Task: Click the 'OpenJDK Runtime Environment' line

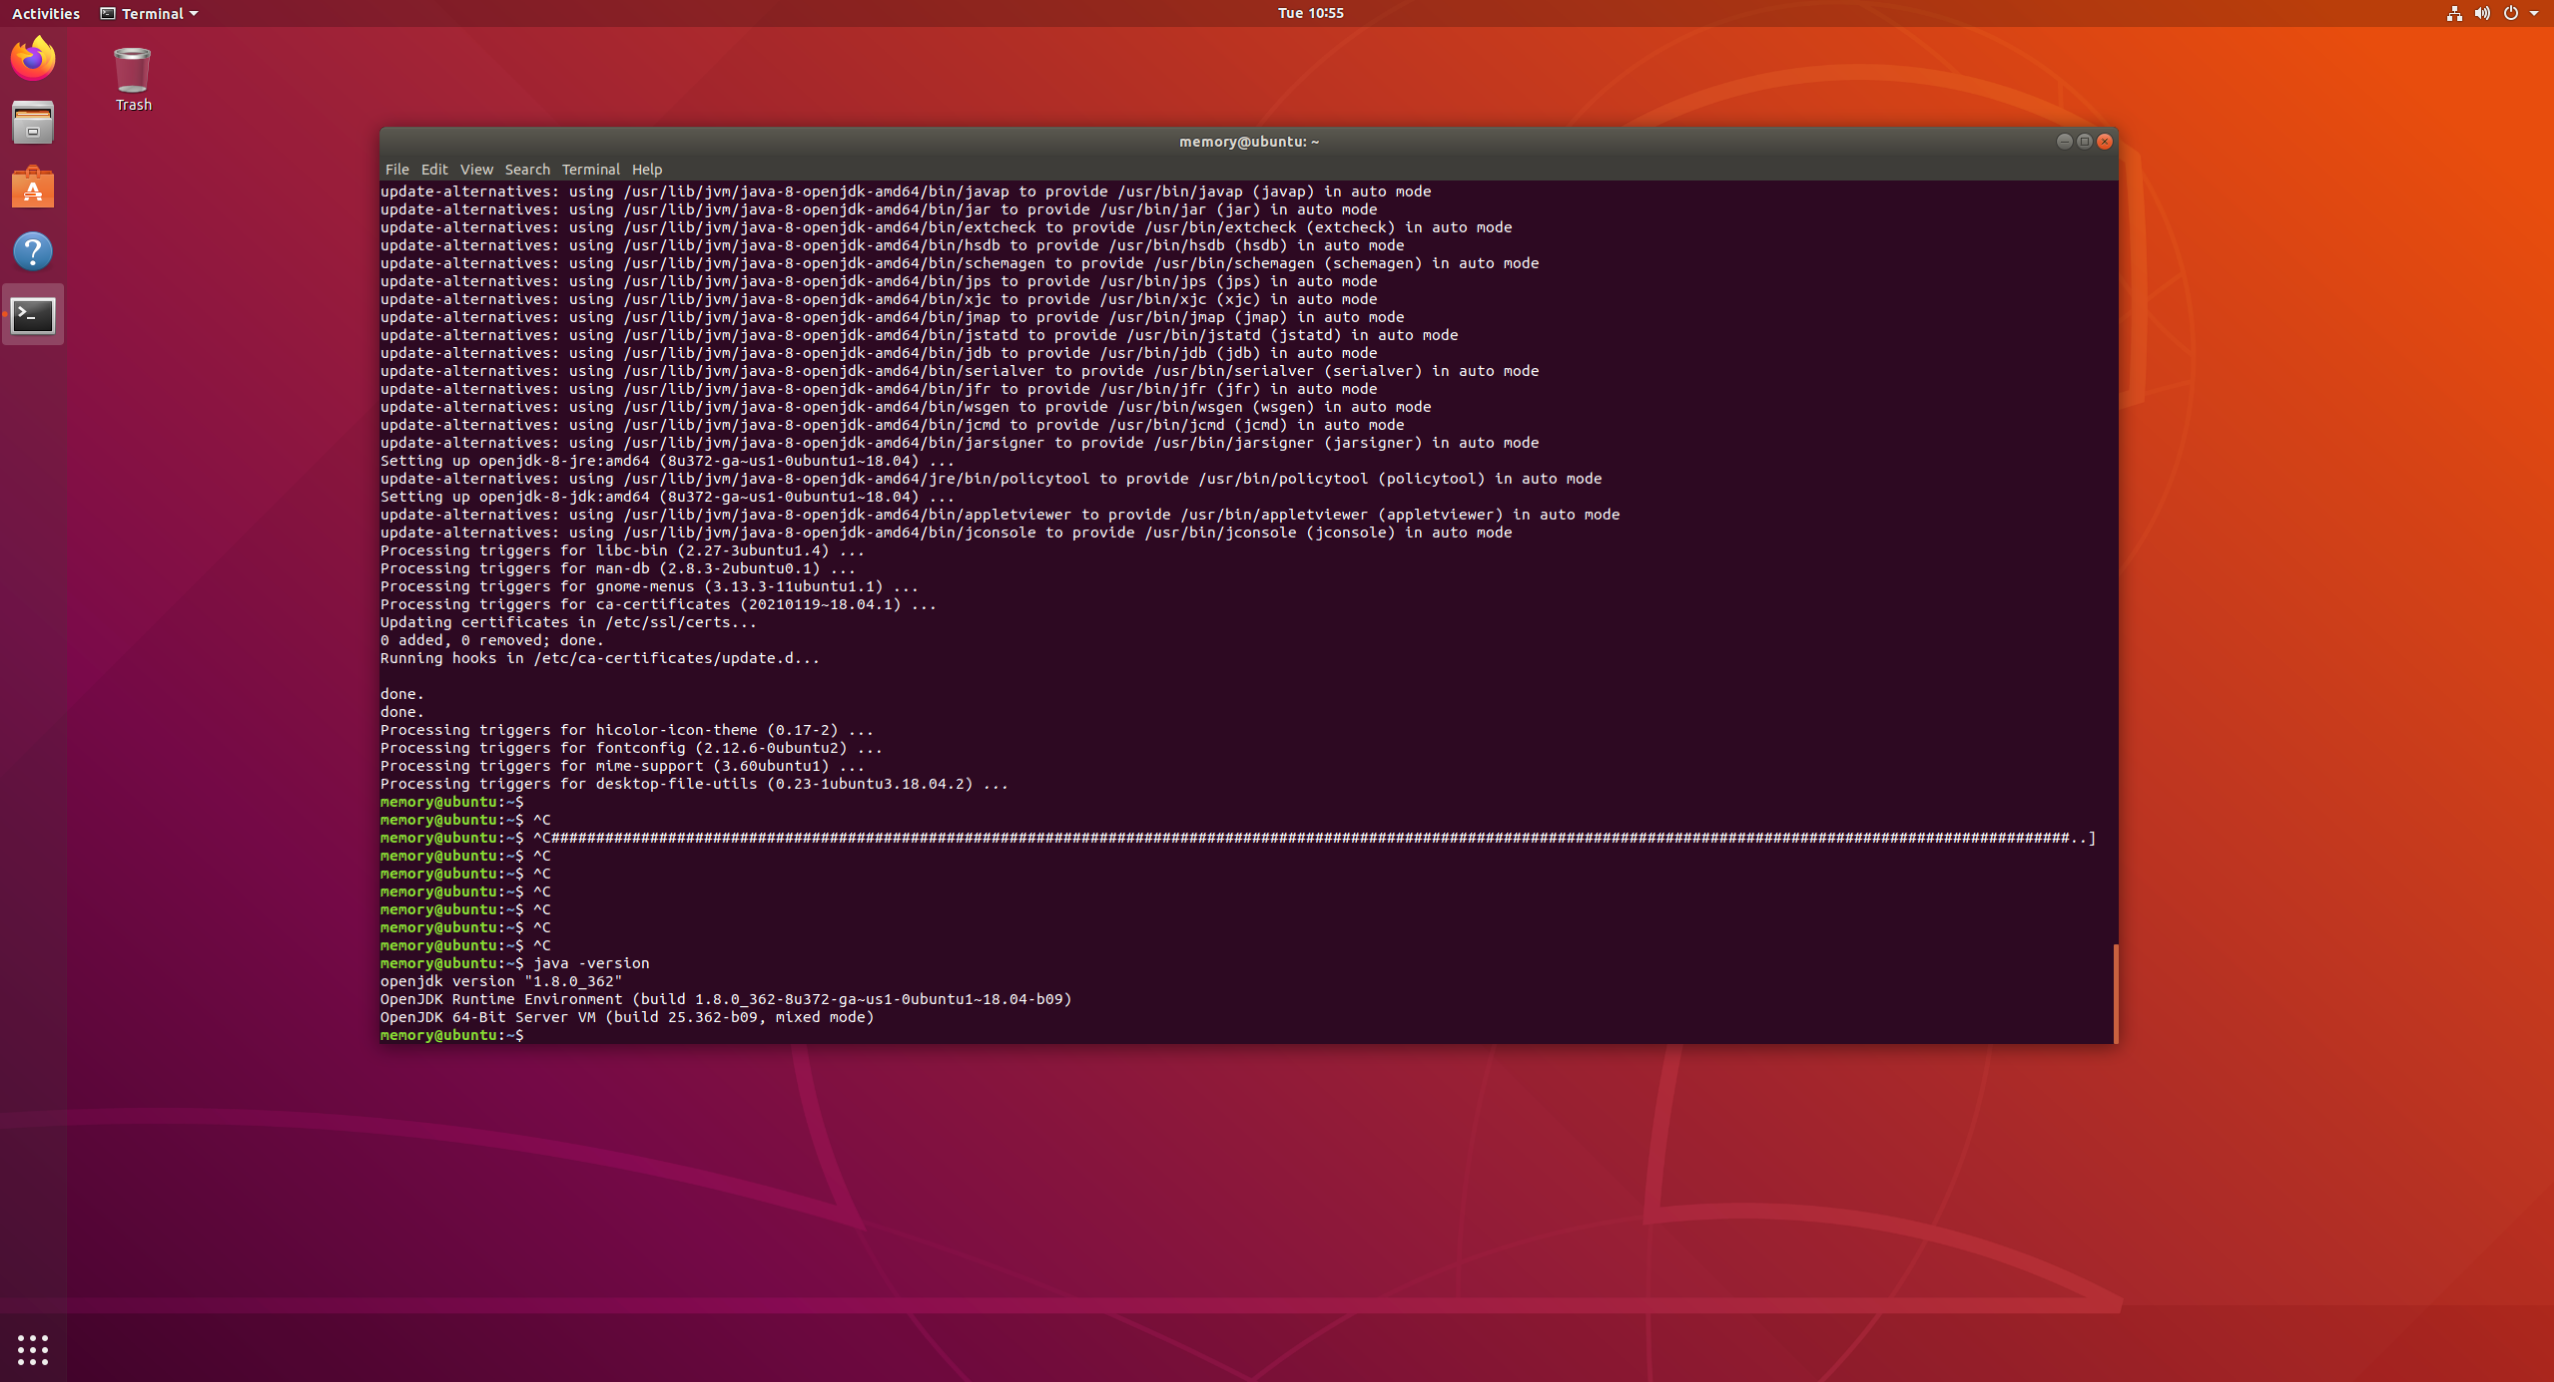Action: [x=726, y=999]
